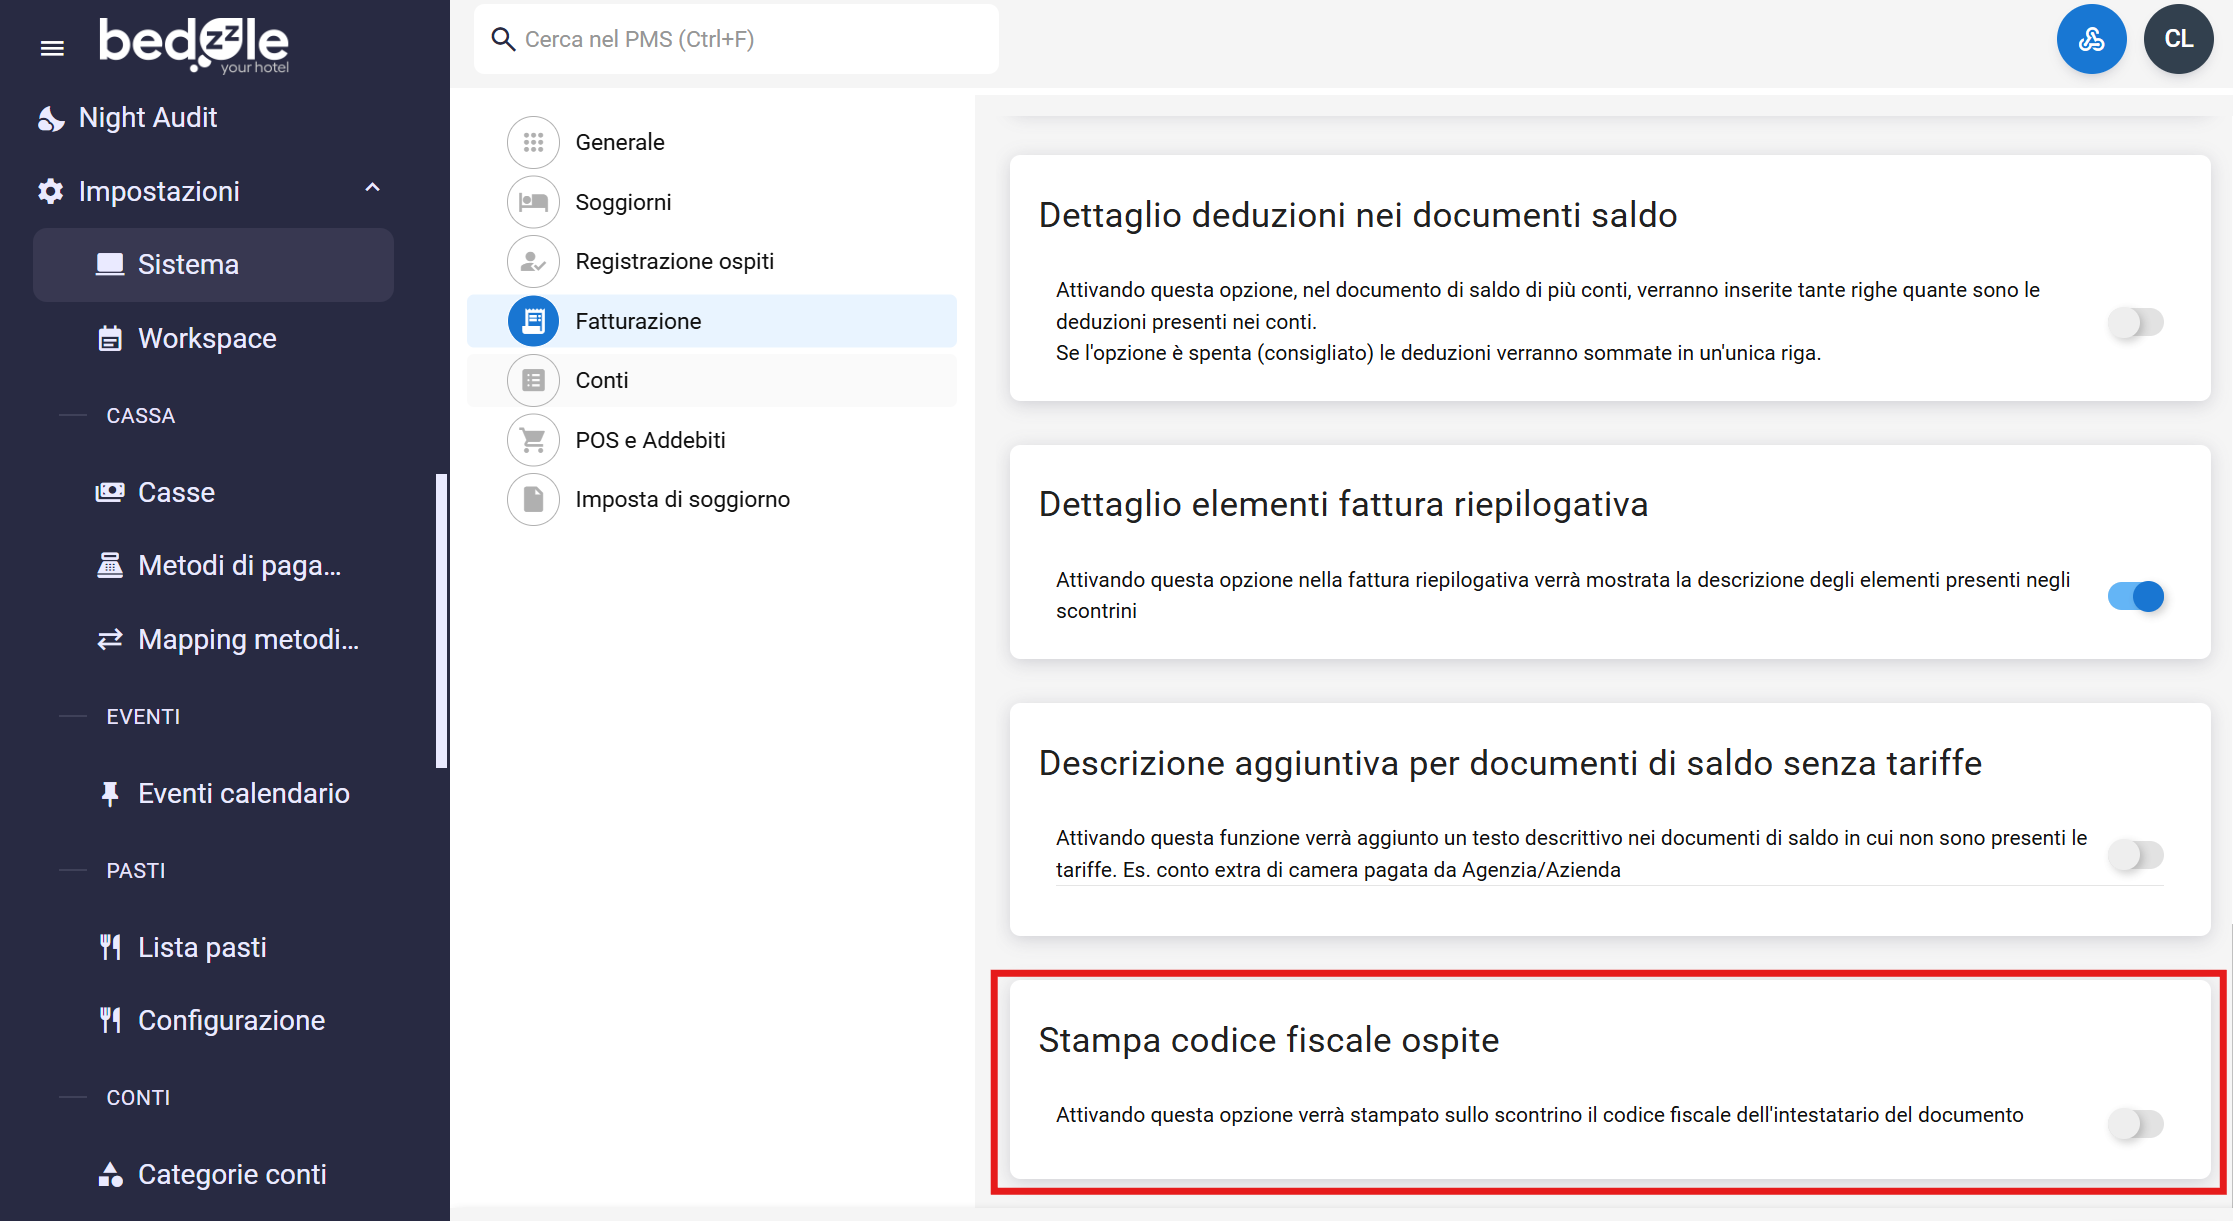
Task: Click Registrazione ospiti person icon
Action: (x=533, y=261)
